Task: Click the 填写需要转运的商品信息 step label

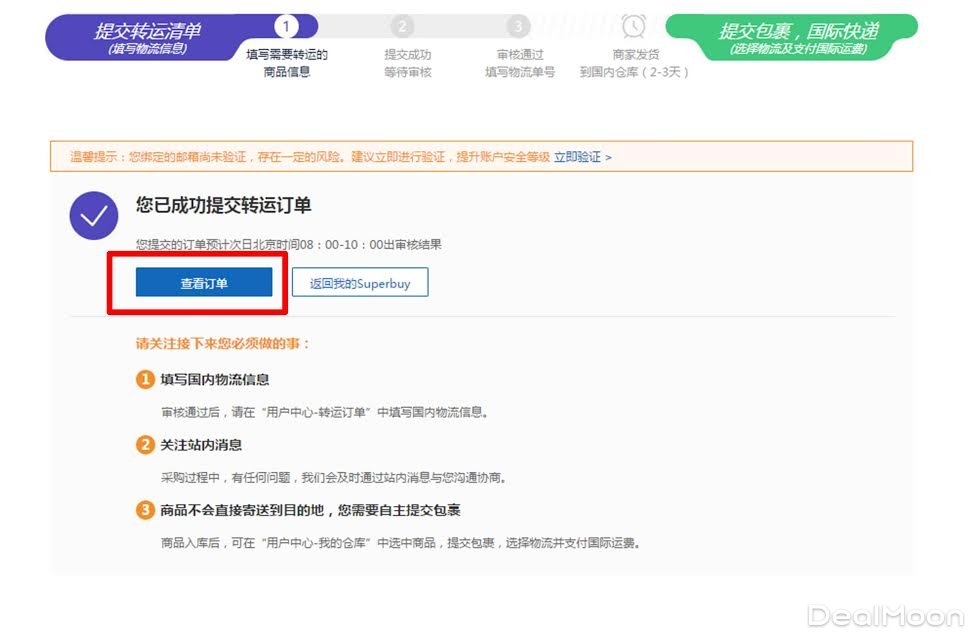Action: [x=286, y=63]
